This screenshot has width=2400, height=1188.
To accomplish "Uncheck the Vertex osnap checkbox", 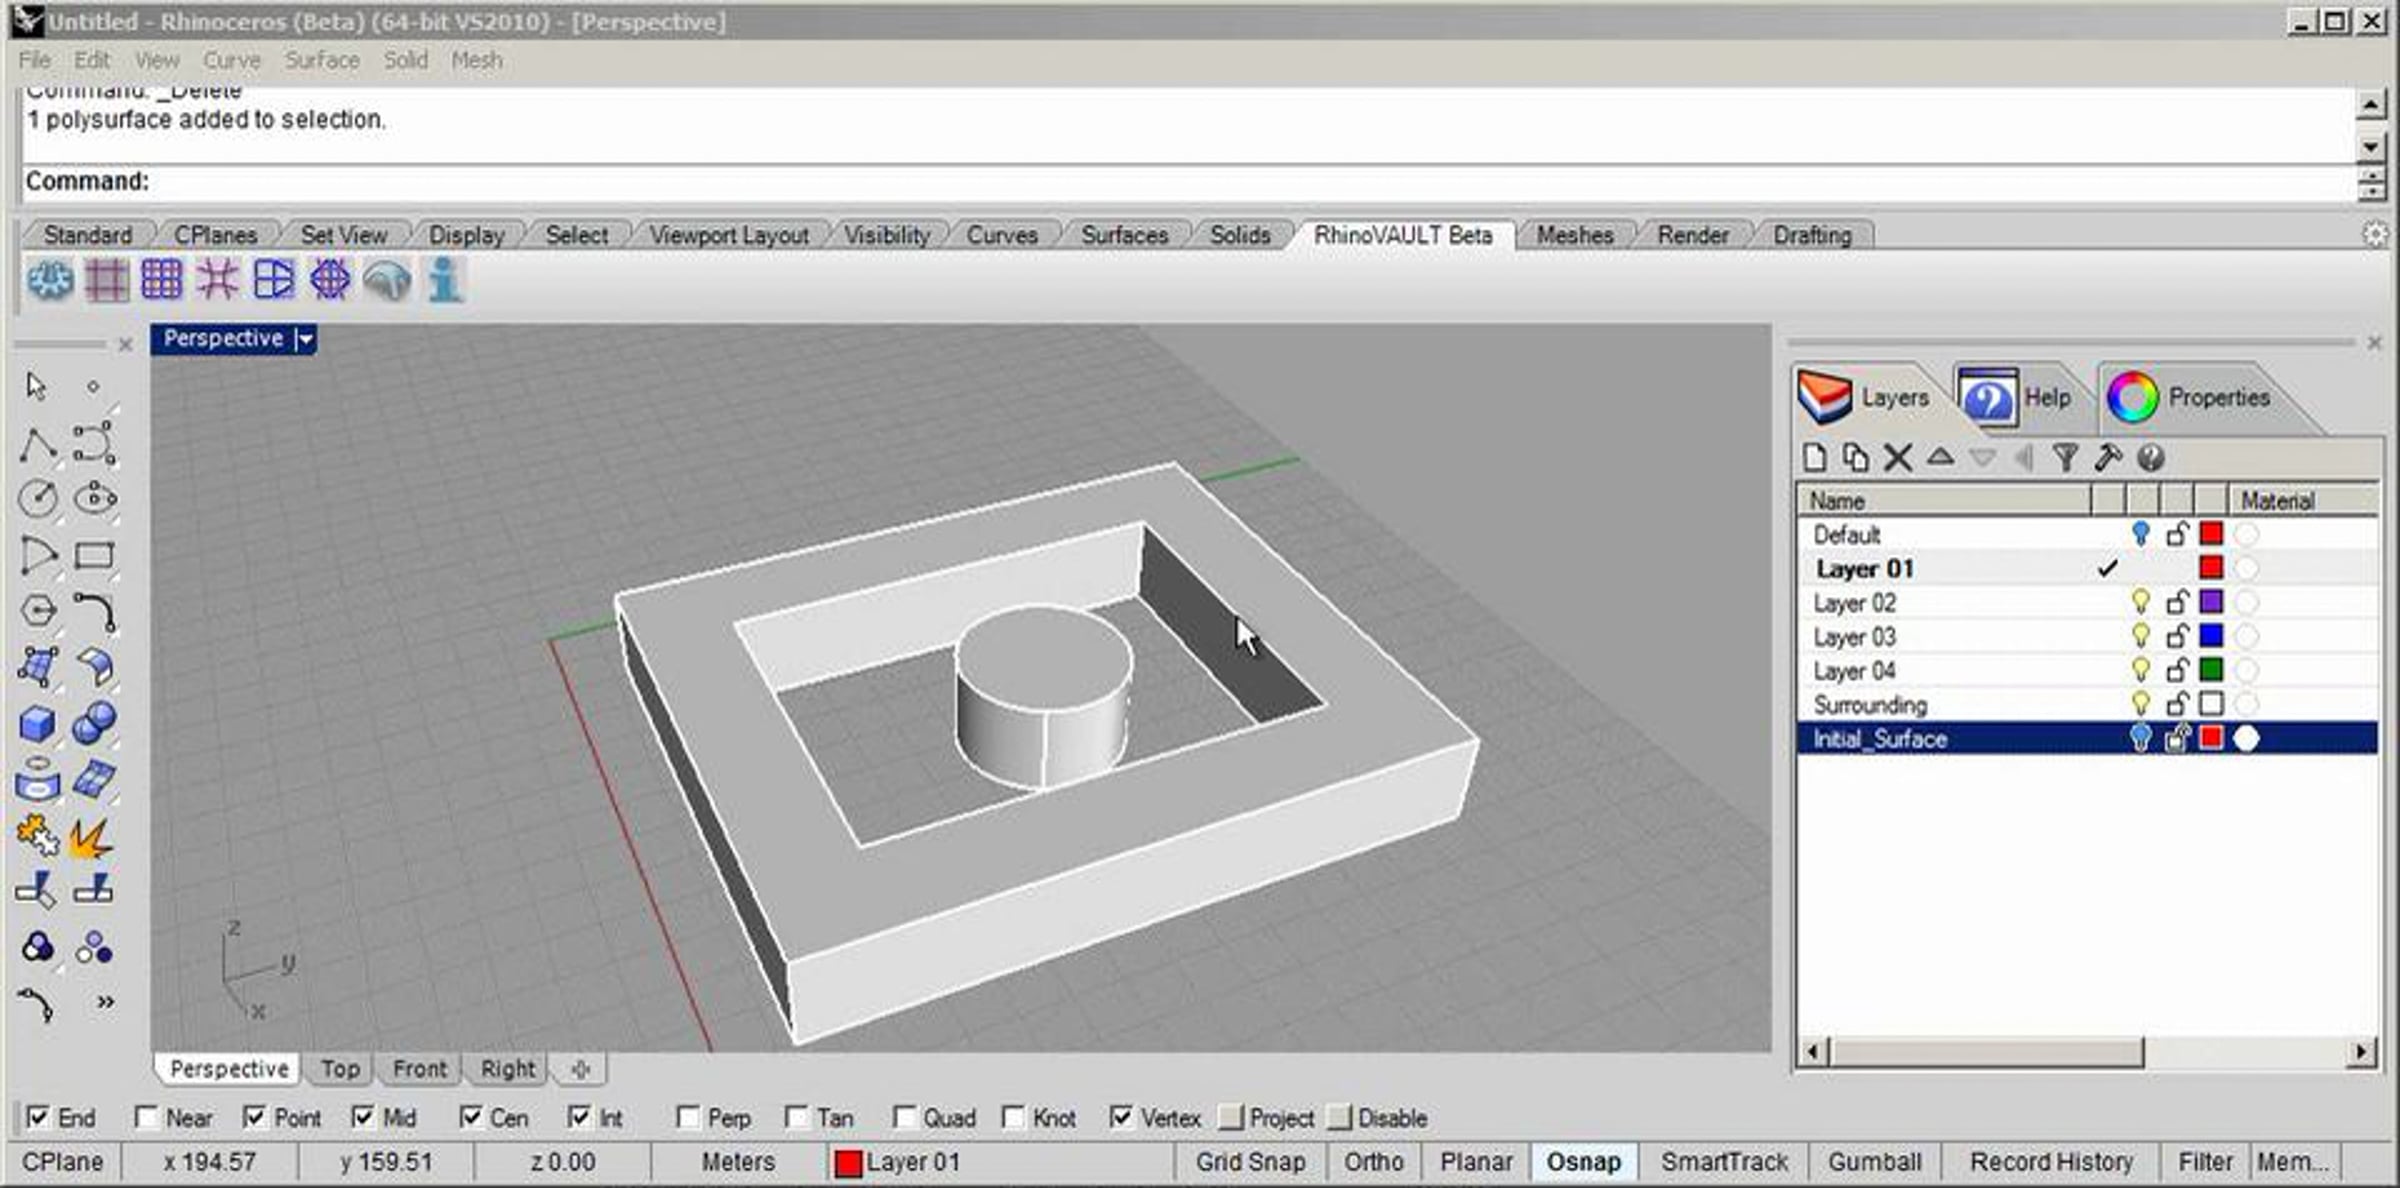I will 1122,1117.
